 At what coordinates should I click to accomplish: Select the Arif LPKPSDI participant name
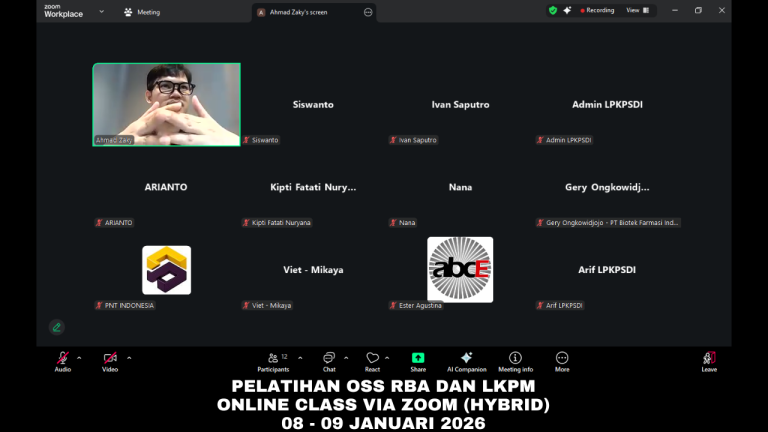[x=607, y=270]
